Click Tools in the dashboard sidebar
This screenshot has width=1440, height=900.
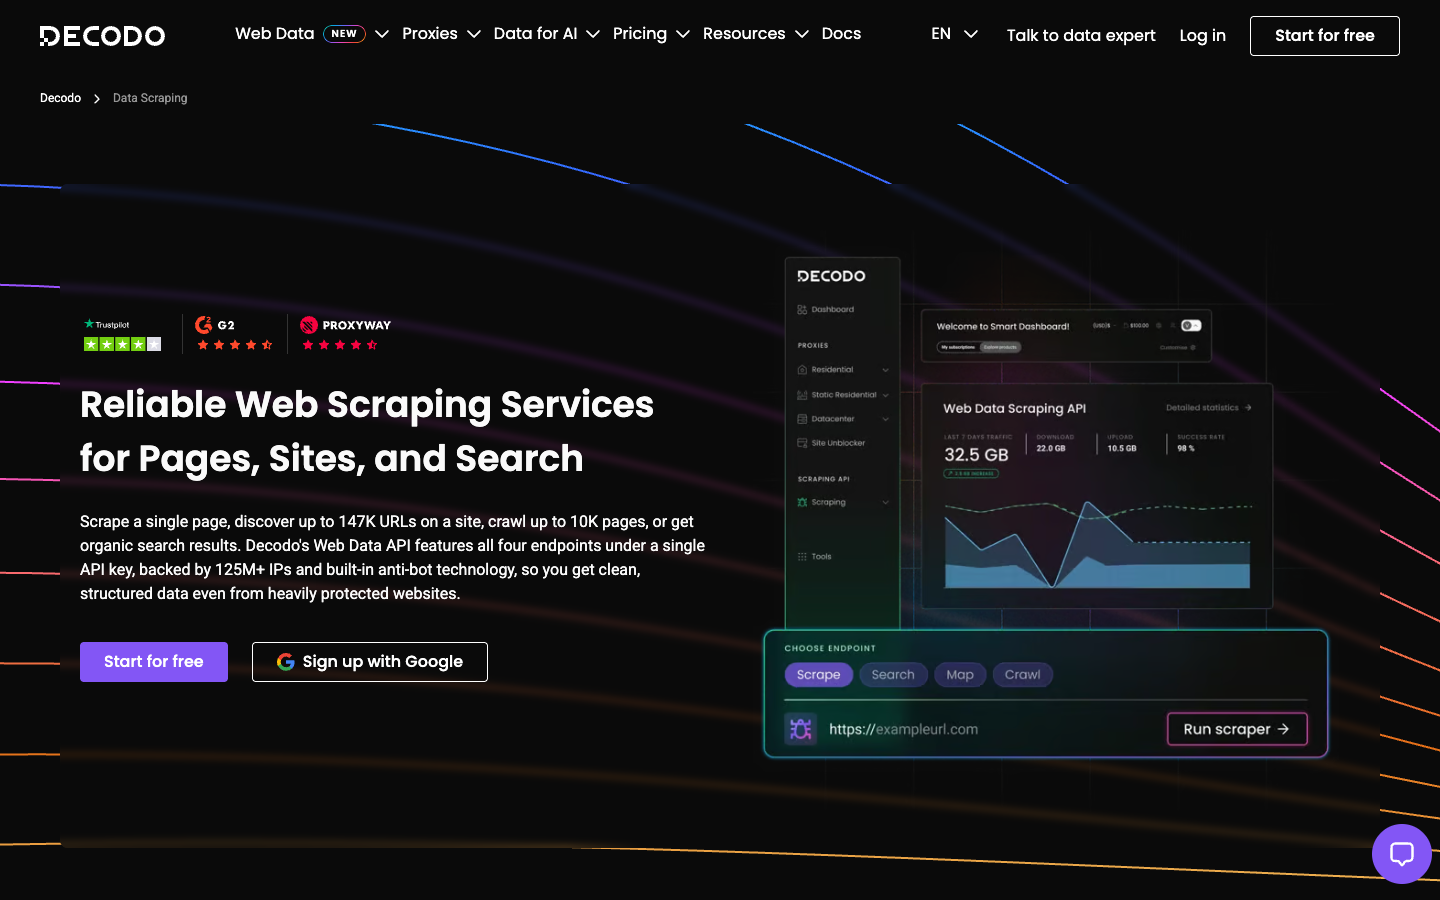tap(814, 556)
